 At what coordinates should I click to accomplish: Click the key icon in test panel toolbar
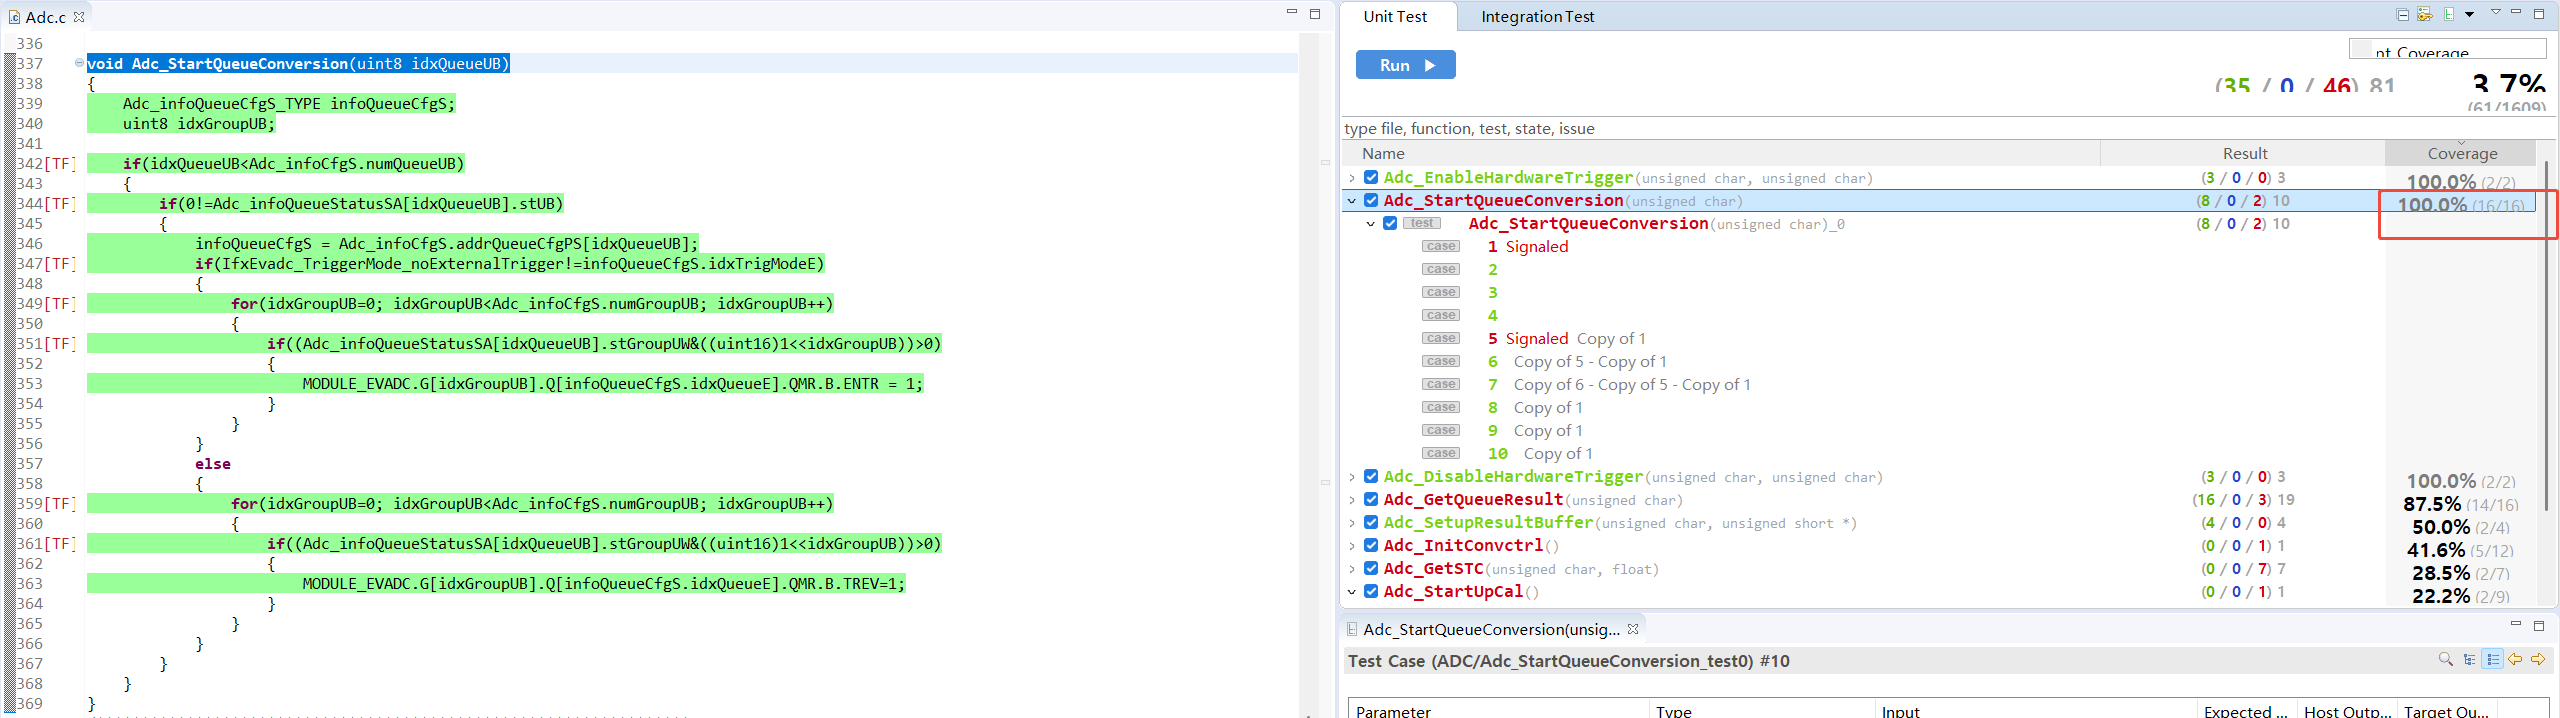point(2424,14)
